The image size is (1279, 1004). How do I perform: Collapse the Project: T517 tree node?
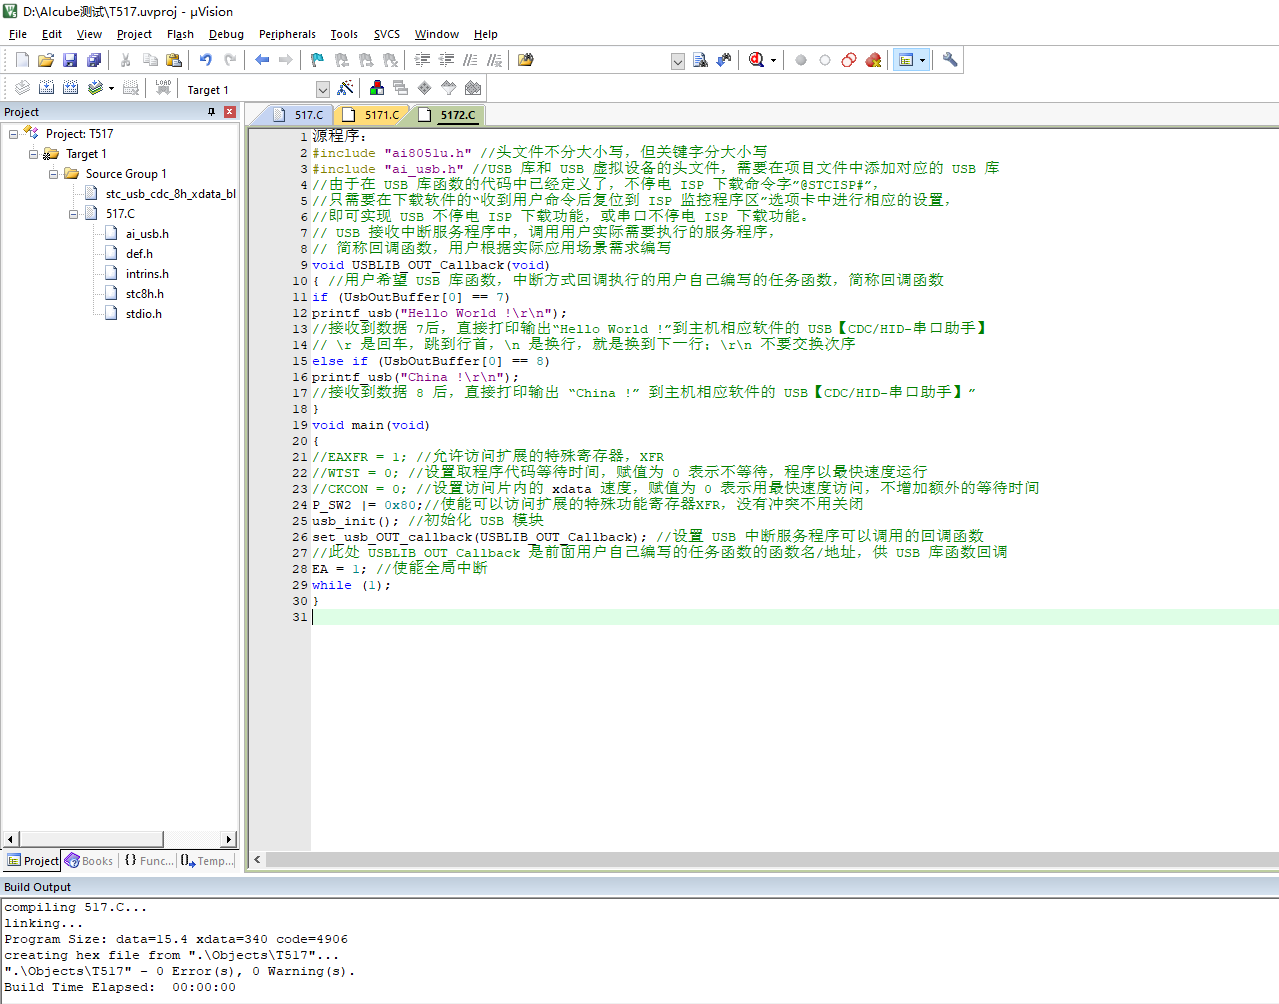click(13, 134)
